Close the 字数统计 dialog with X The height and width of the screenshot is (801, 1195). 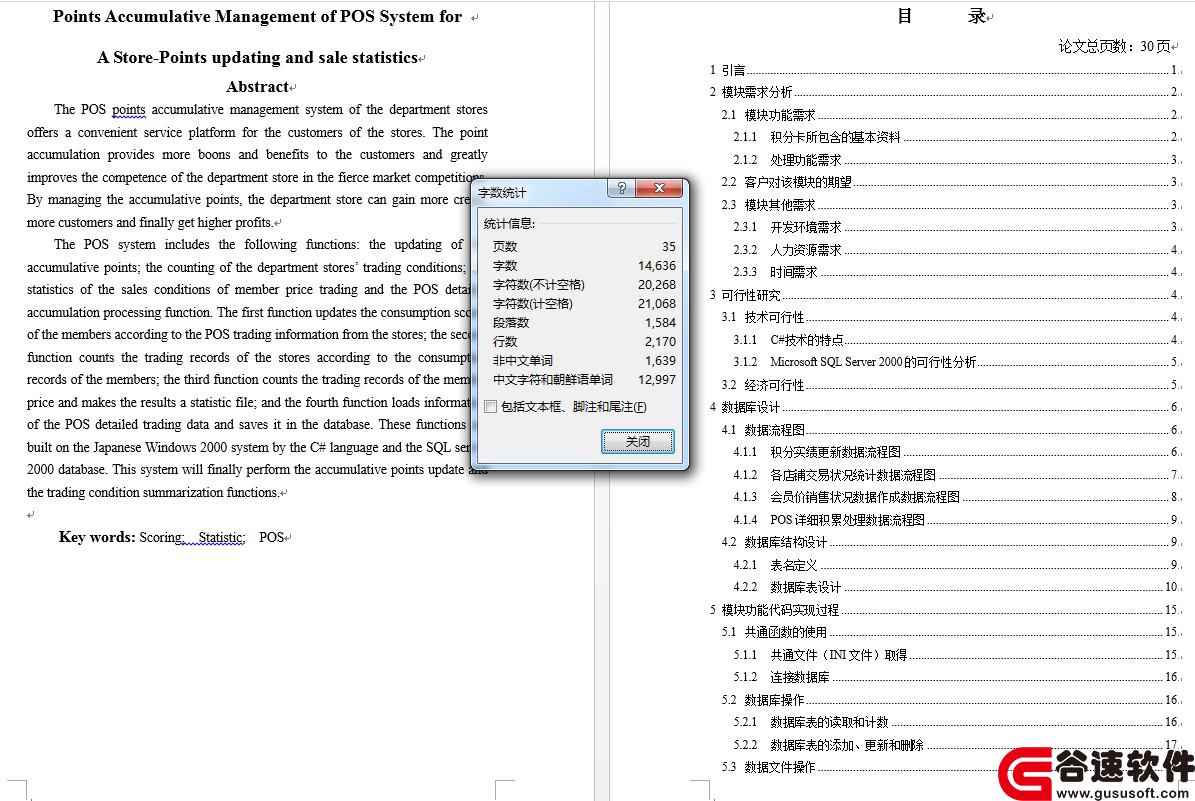tap(659, 188)
